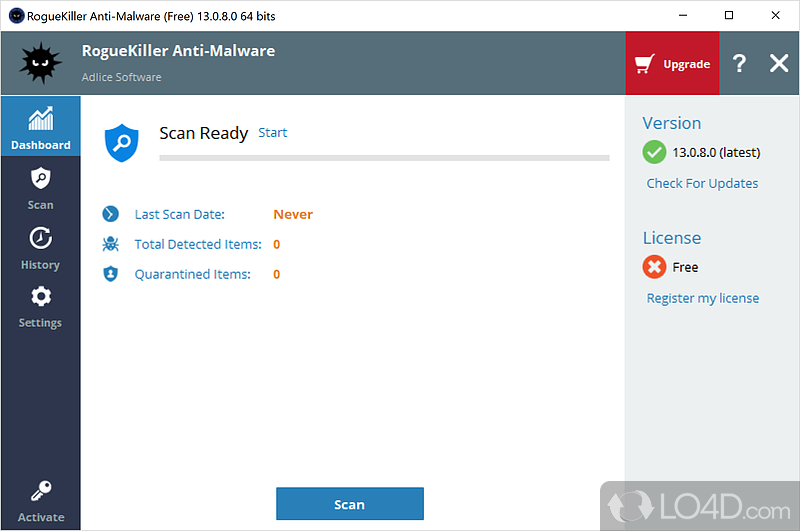The image size is (800, 531).
Task: Click the shield icon beside Quarantined Items
Action: pos(110,274)
